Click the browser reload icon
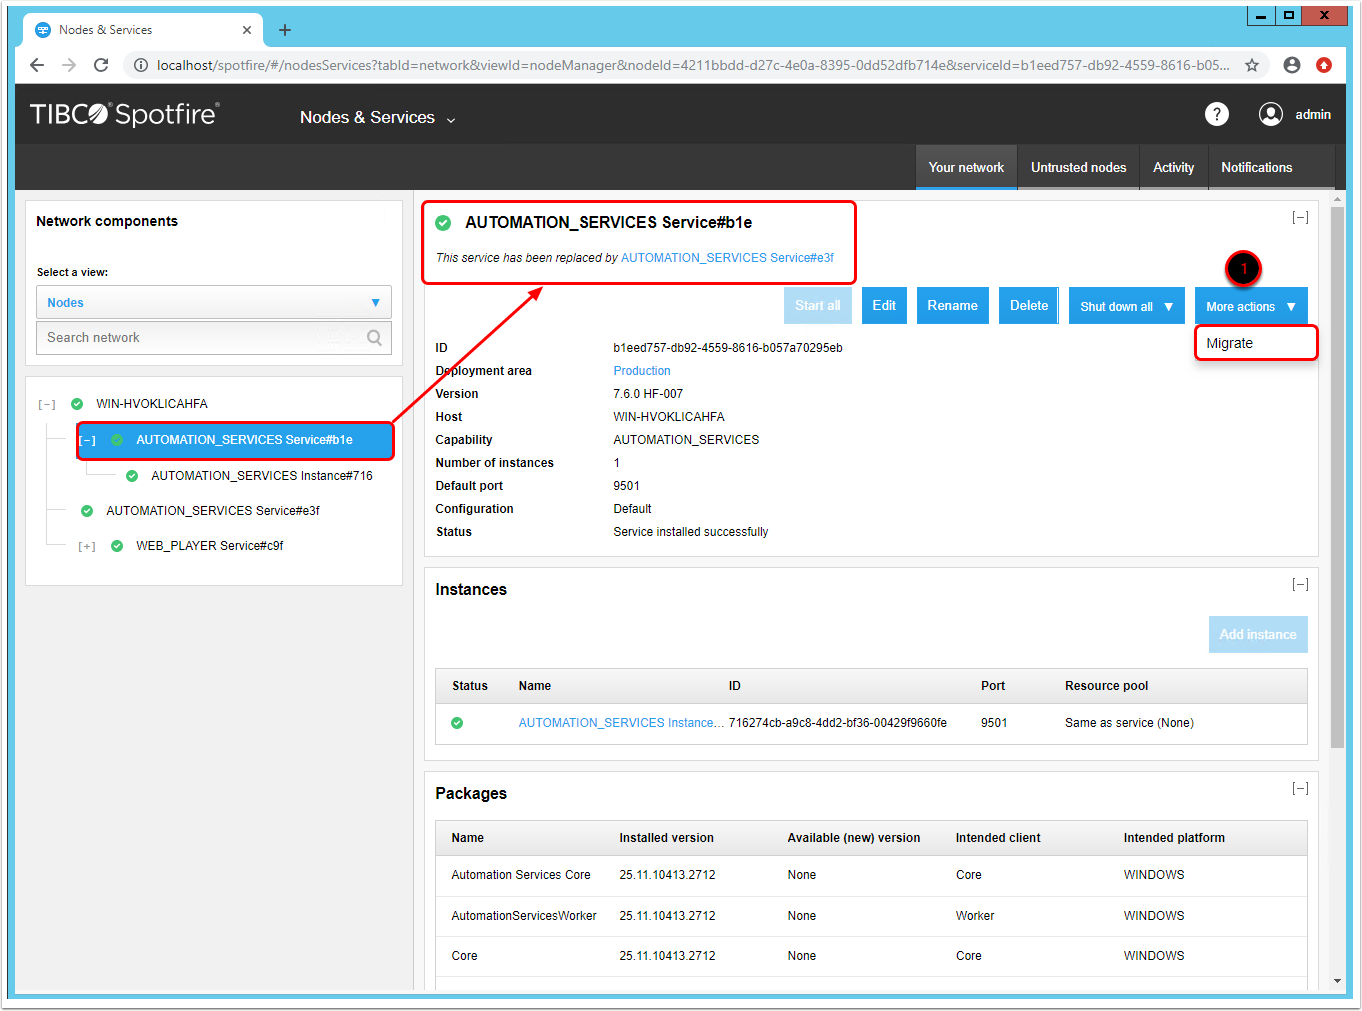Viewport: 1362px width, 1011px height. 101,65
